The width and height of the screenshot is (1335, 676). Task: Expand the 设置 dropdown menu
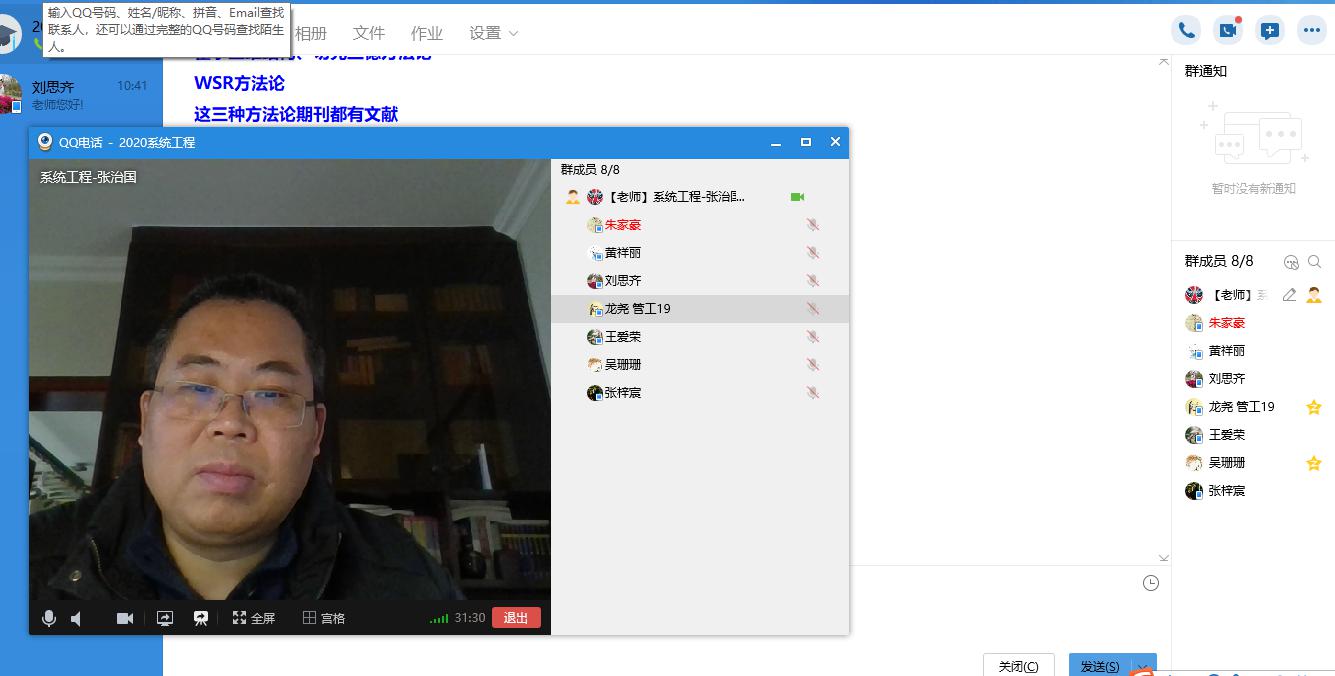pyautogui.click(x=494, y=33)
